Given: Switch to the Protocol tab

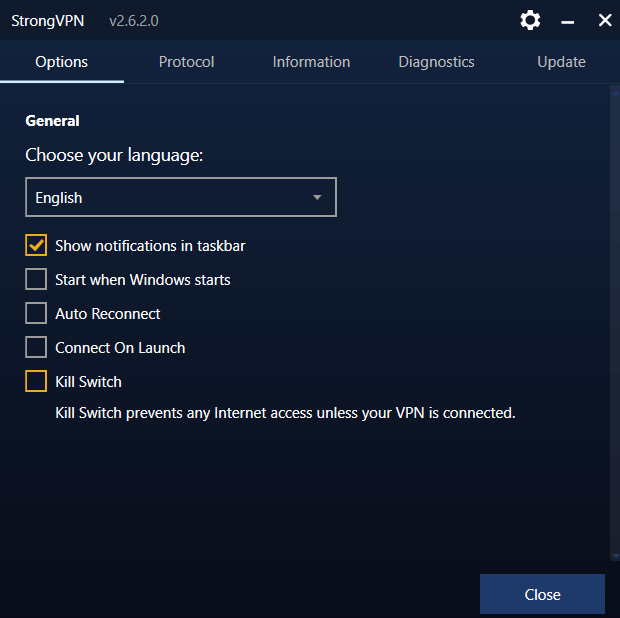Looking at the screenshot, I should point(186,62).
